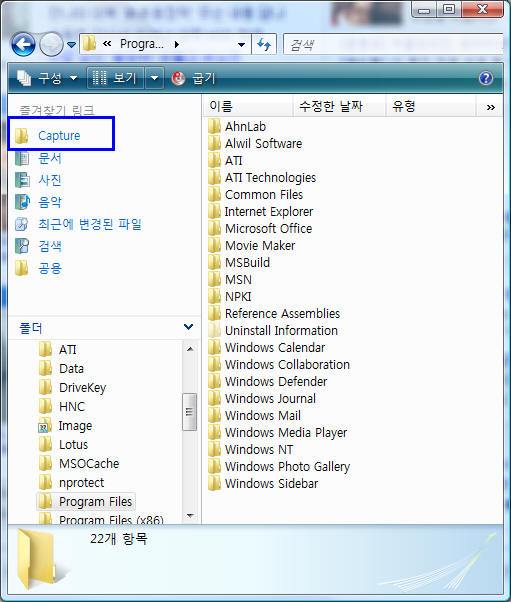The height and width of the screenshot is (602, 511).
Task: Select the Windows Photo Gallery folder
Action: pos(279,466)
